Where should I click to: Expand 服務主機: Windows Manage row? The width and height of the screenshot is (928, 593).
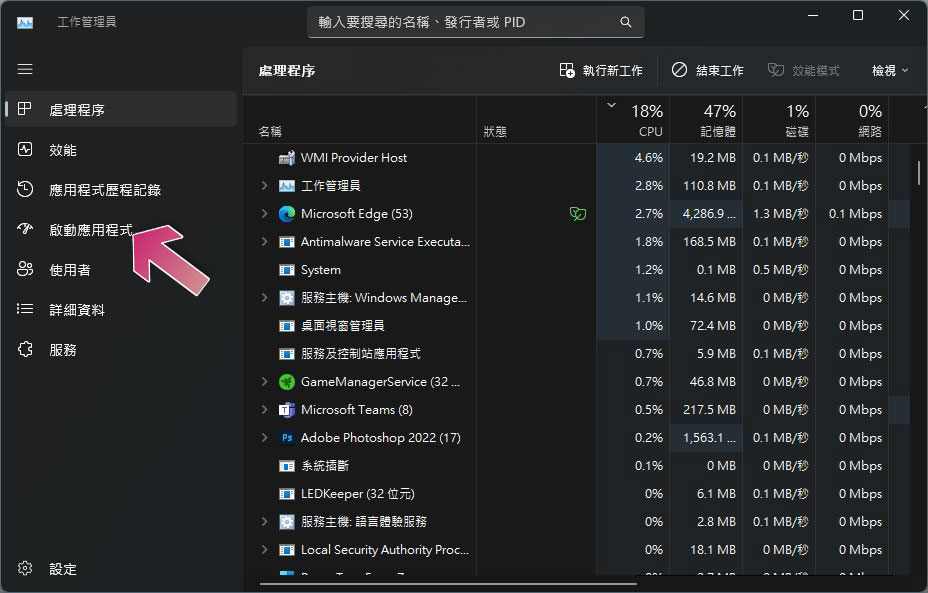tap(264, 298)
